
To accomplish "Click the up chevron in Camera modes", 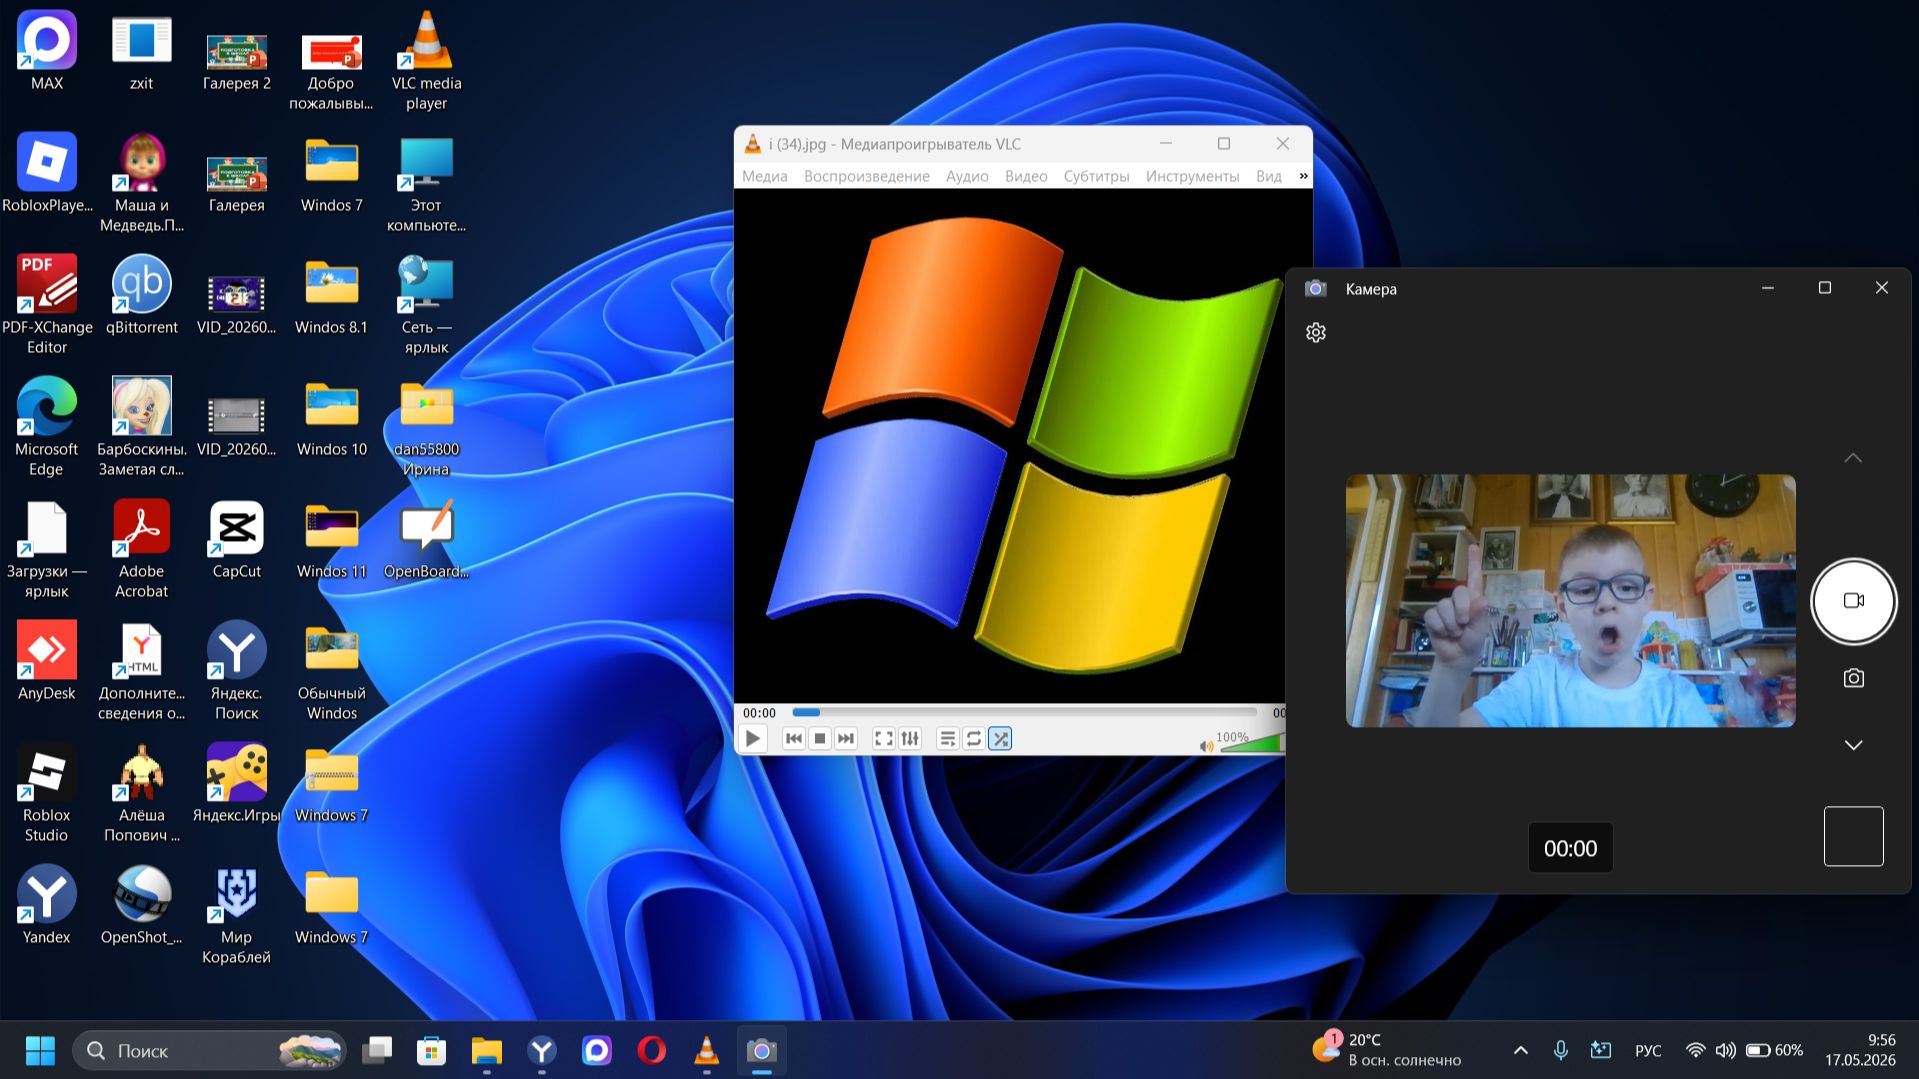I will point(1853,458).
